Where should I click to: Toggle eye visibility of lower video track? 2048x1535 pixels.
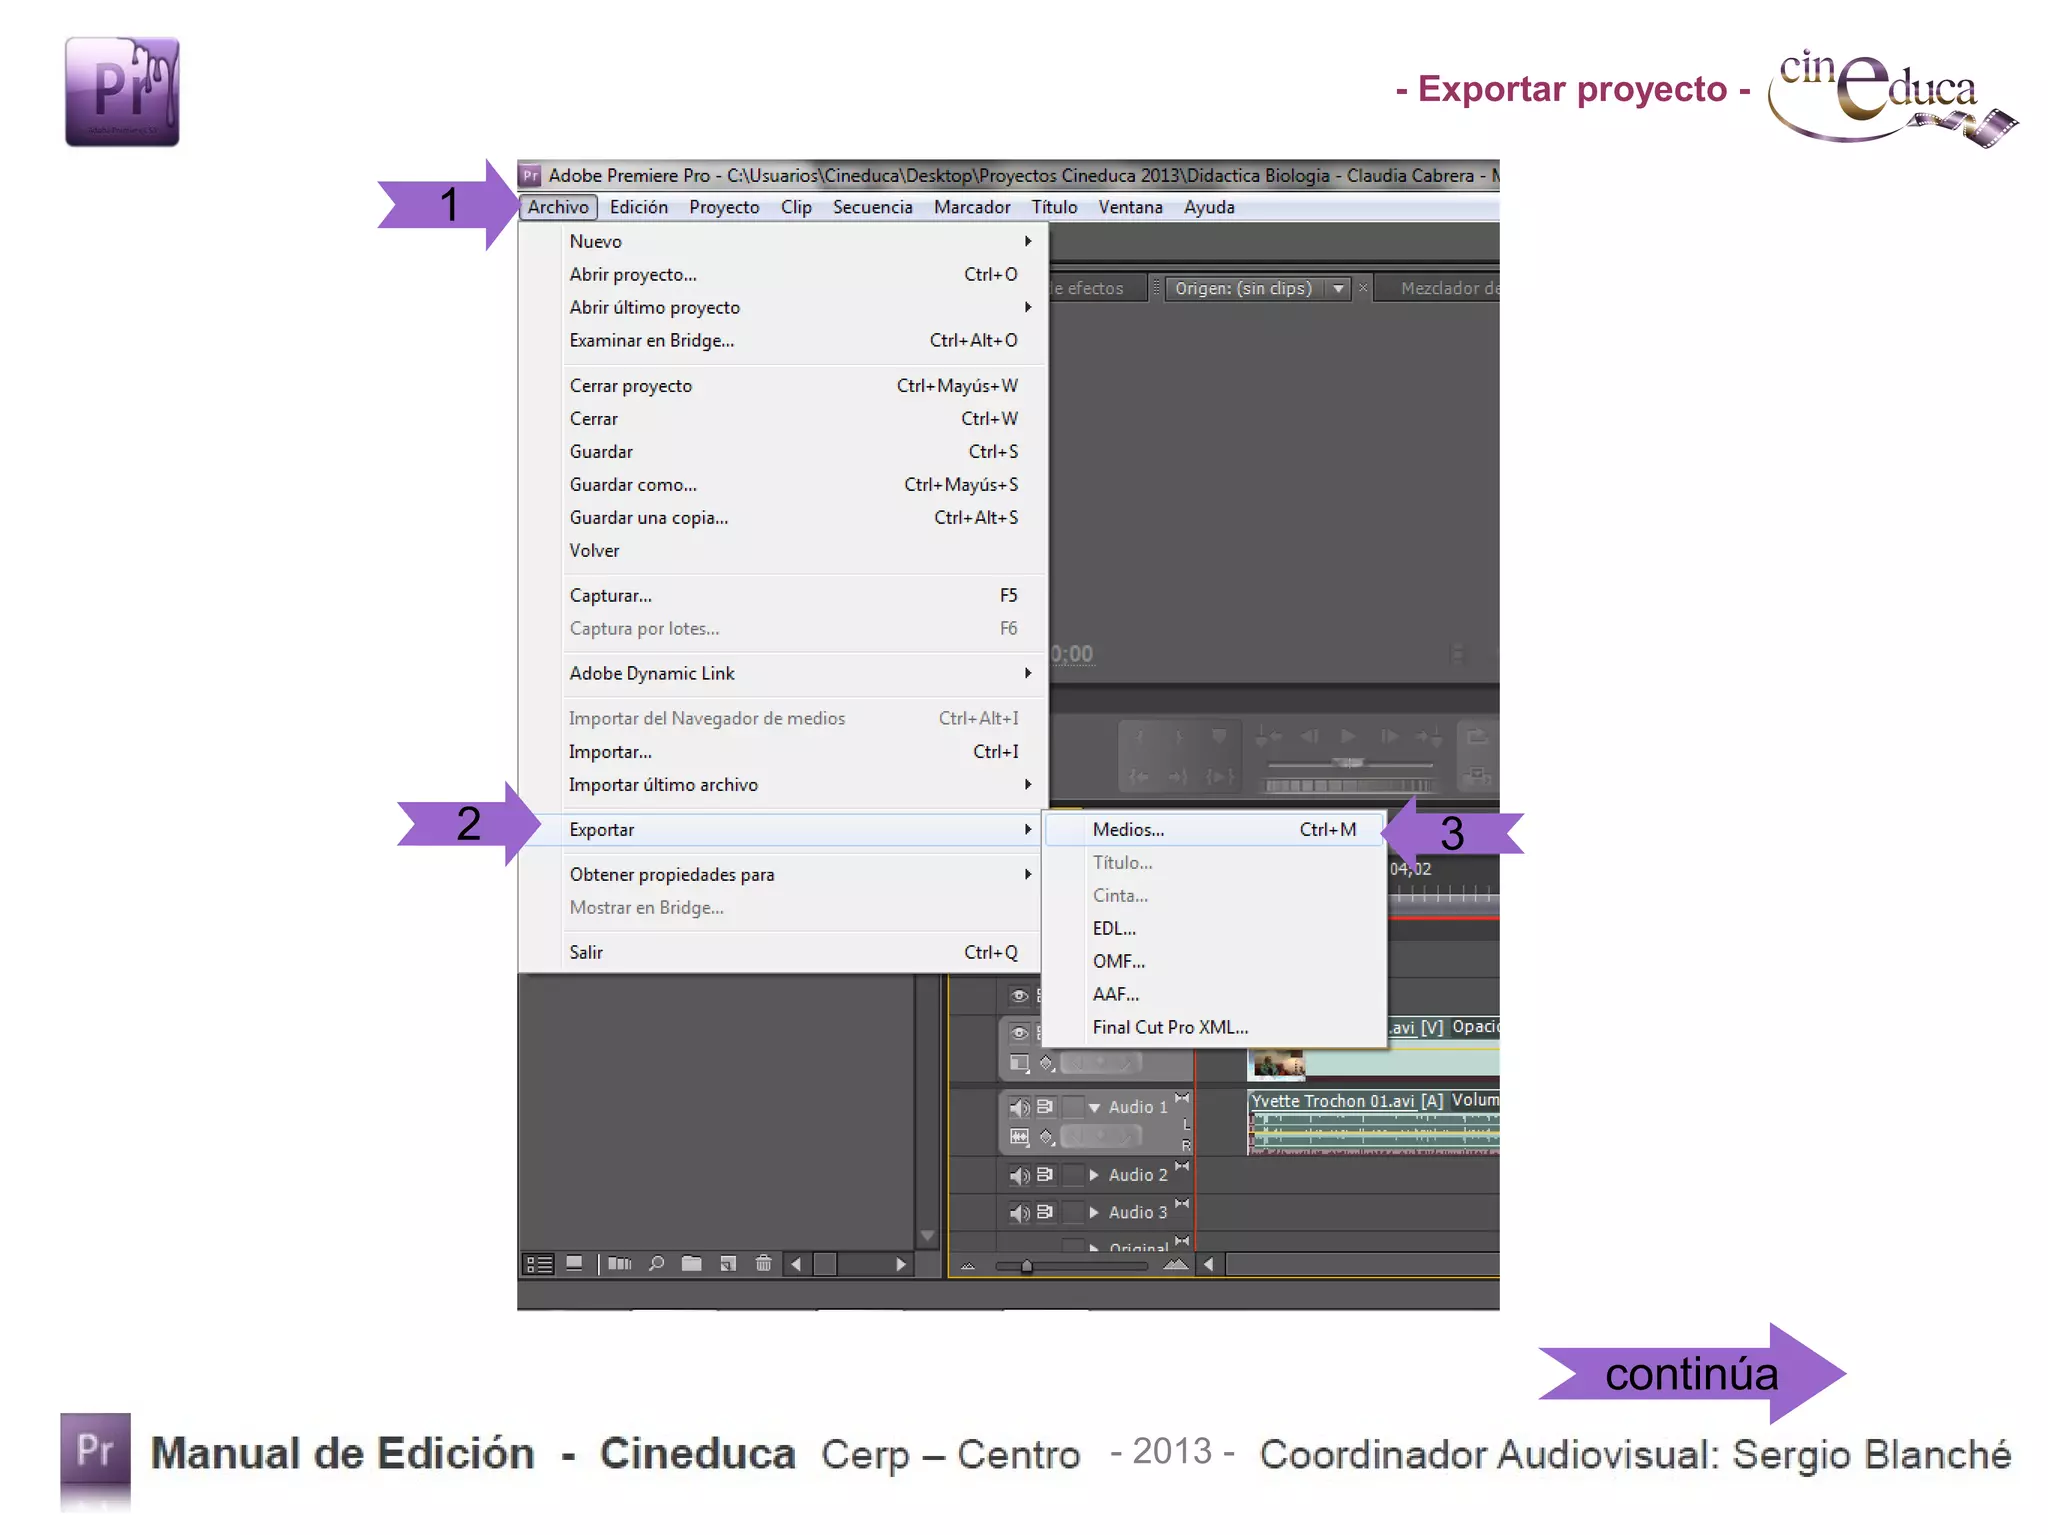[1019, 1033]
